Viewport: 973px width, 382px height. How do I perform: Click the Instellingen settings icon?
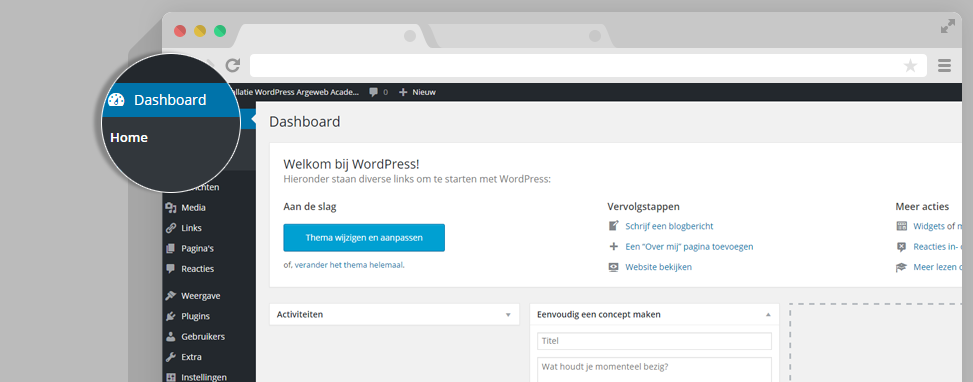(x=171, y=377)
